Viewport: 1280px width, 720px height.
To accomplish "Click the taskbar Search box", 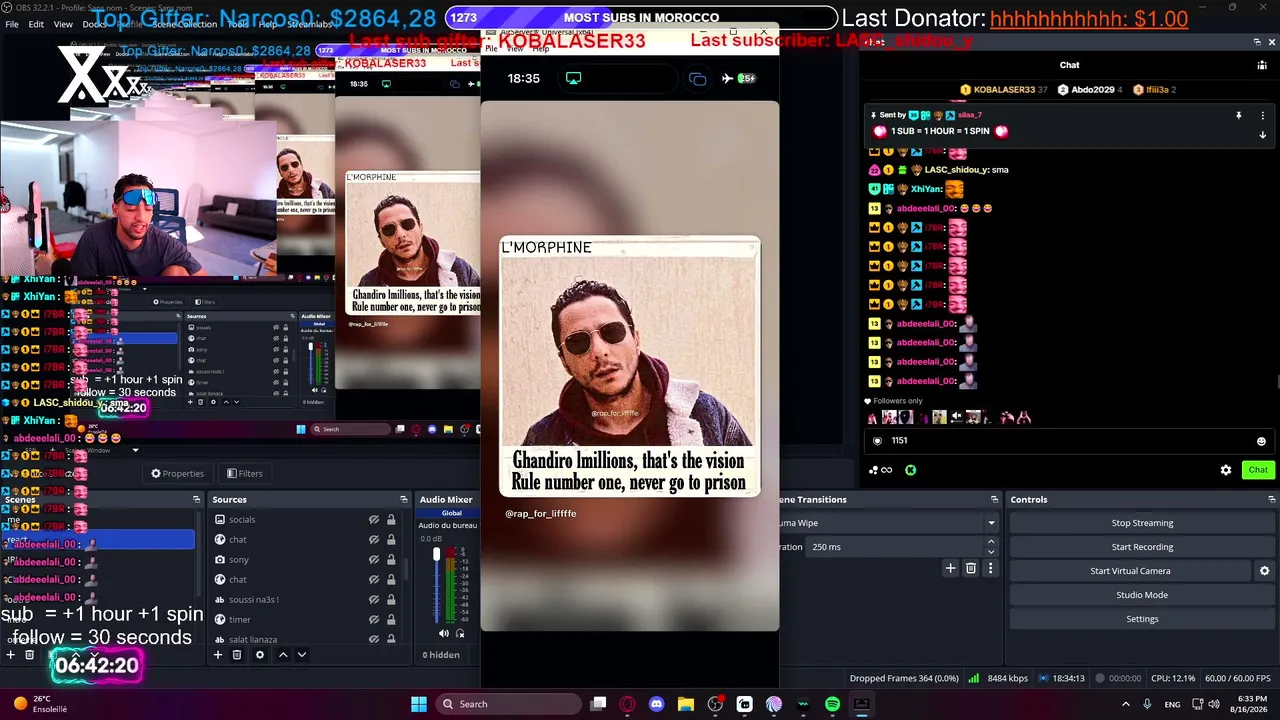I will tap(509, 704).
